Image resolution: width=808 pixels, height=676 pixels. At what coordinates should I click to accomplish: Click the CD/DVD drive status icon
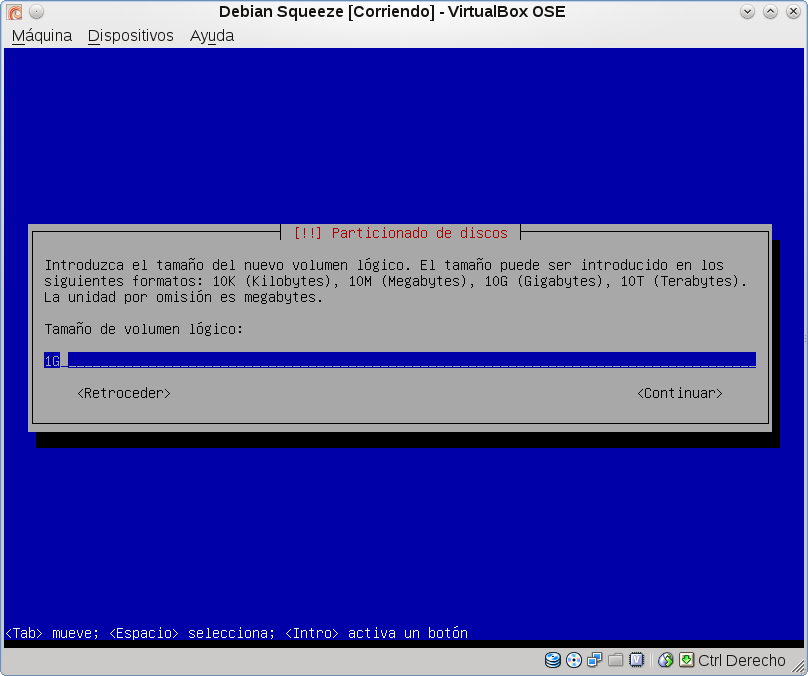[574, 660]
